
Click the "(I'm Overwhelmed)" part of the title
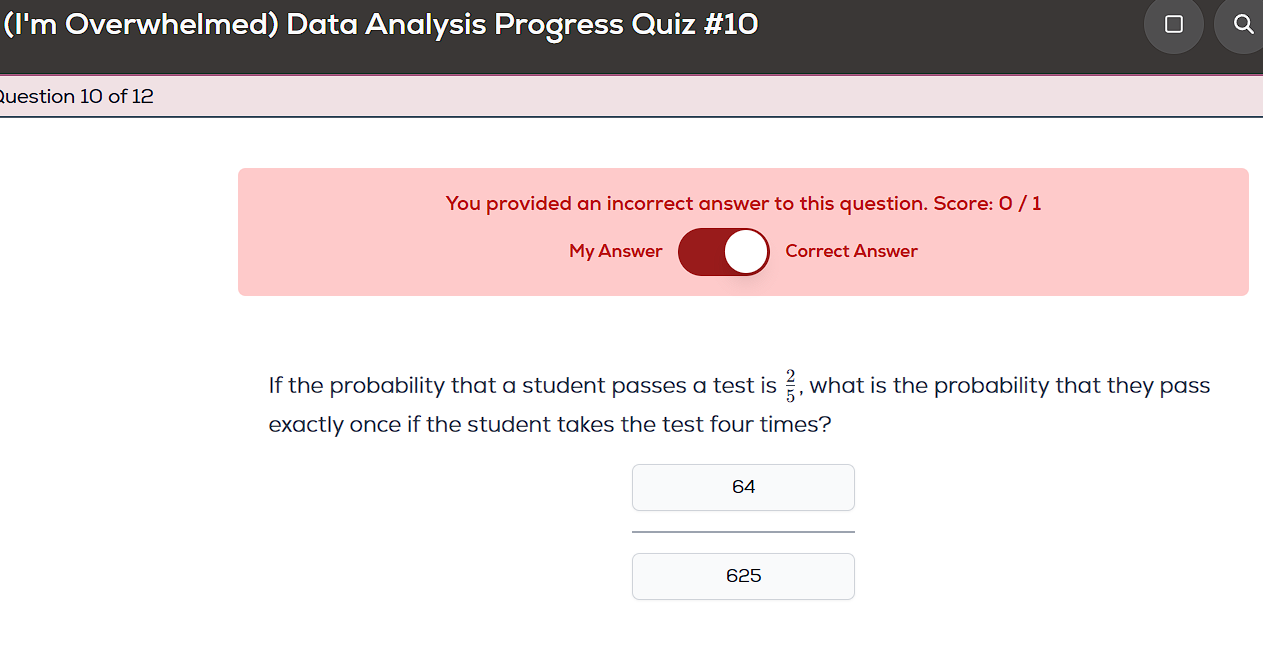coord(140,25)
